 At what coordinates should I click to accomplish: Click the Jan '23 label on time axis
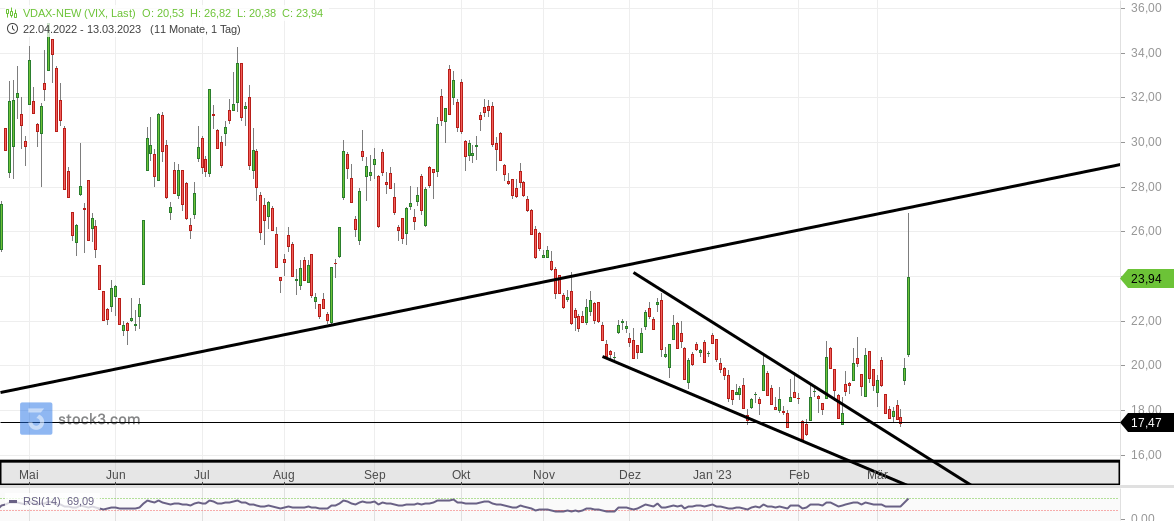tap(712, 475)
